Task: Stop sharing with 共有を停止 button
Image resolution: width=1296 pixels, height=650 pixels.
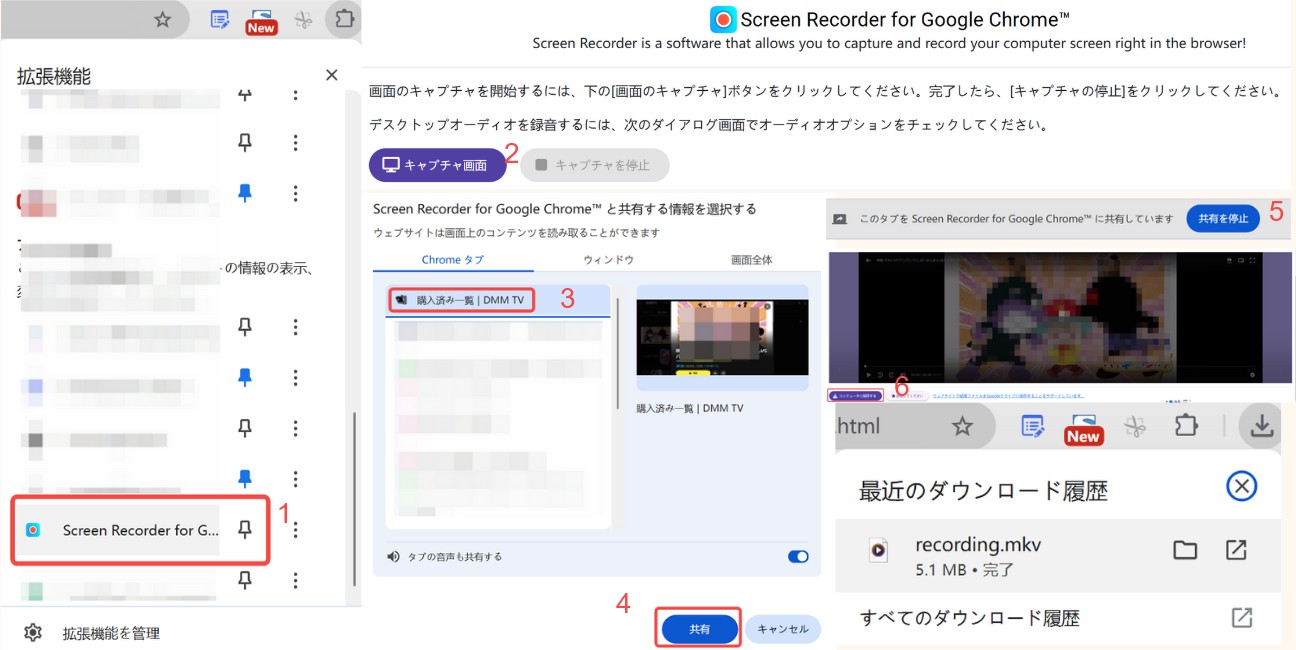Action: [1223, 218]
